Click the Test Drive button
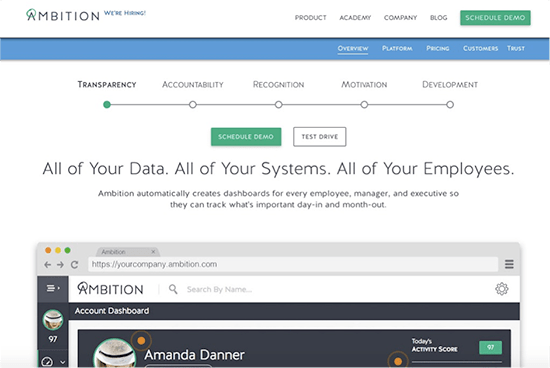Screen dimensions: 550x368 pos(320,136)
